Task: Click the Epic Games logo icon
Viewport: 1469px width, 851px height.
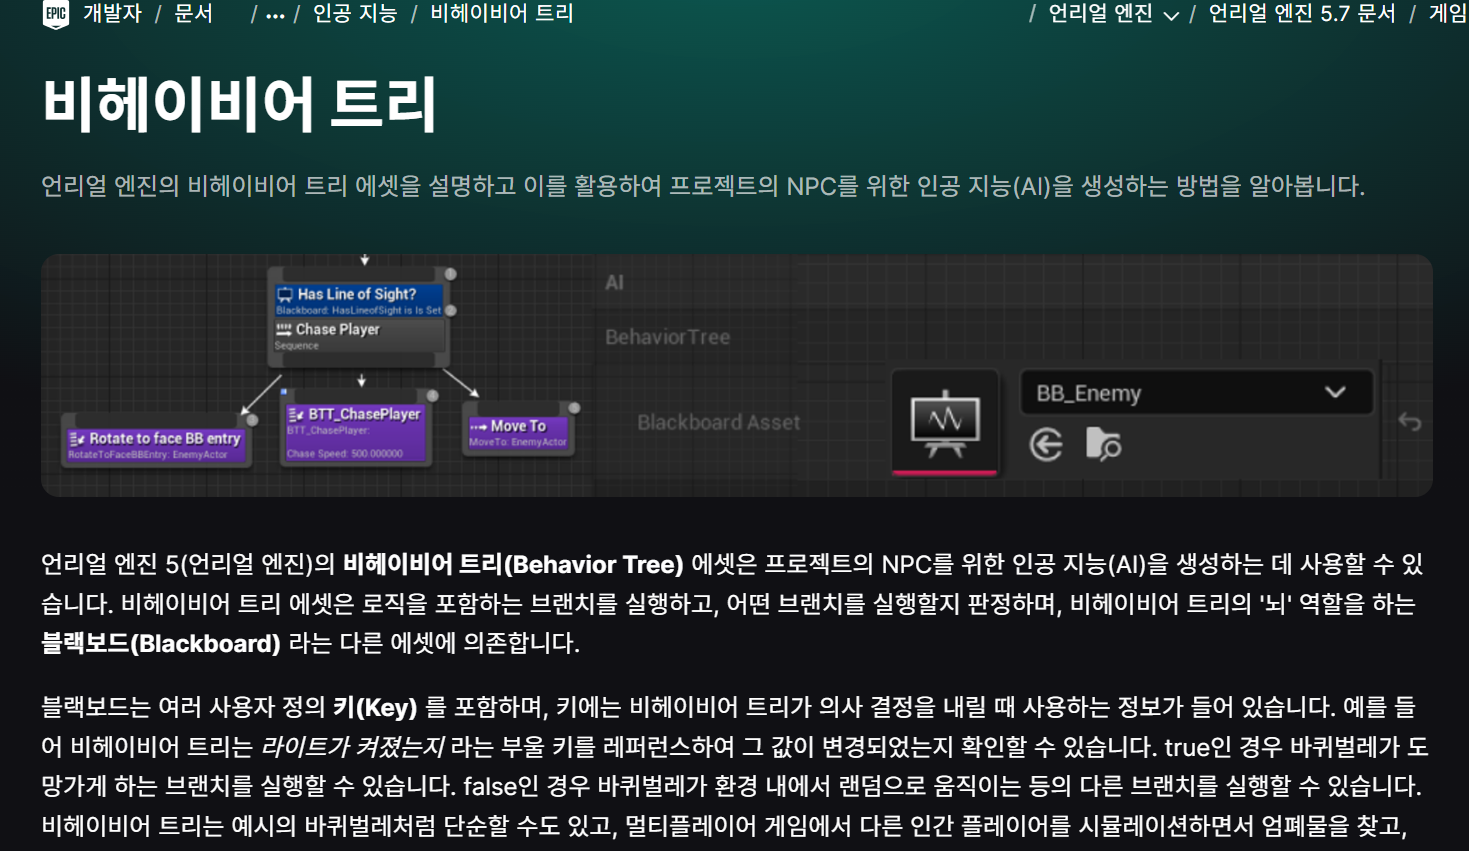Action: (56, 14)
